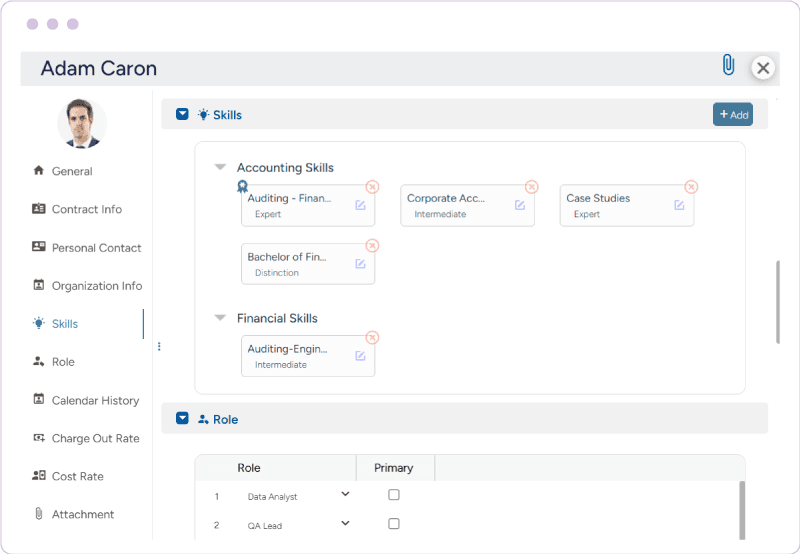Open Charge Out Rate section
This screenshot has height=554, width=800.
95,438
